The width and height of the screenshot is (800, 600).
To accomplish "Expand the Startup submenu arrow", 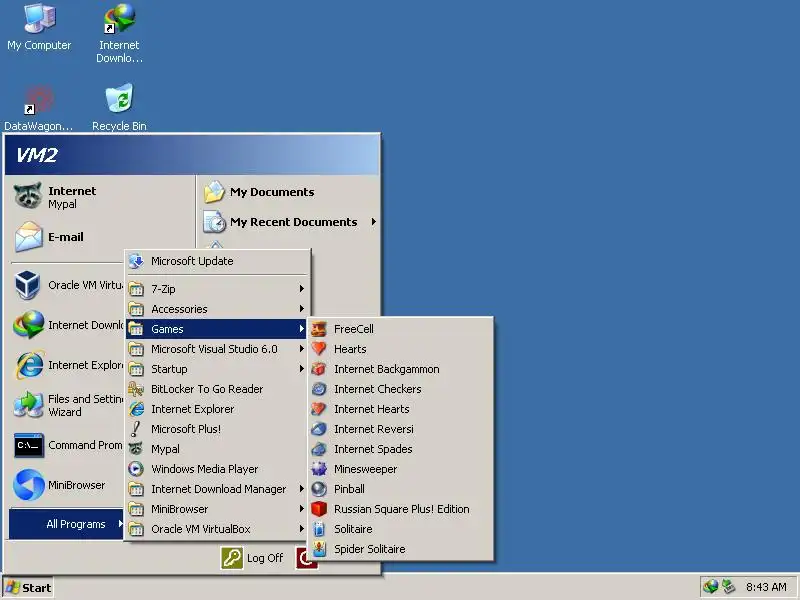I will (x=302, y=369).
